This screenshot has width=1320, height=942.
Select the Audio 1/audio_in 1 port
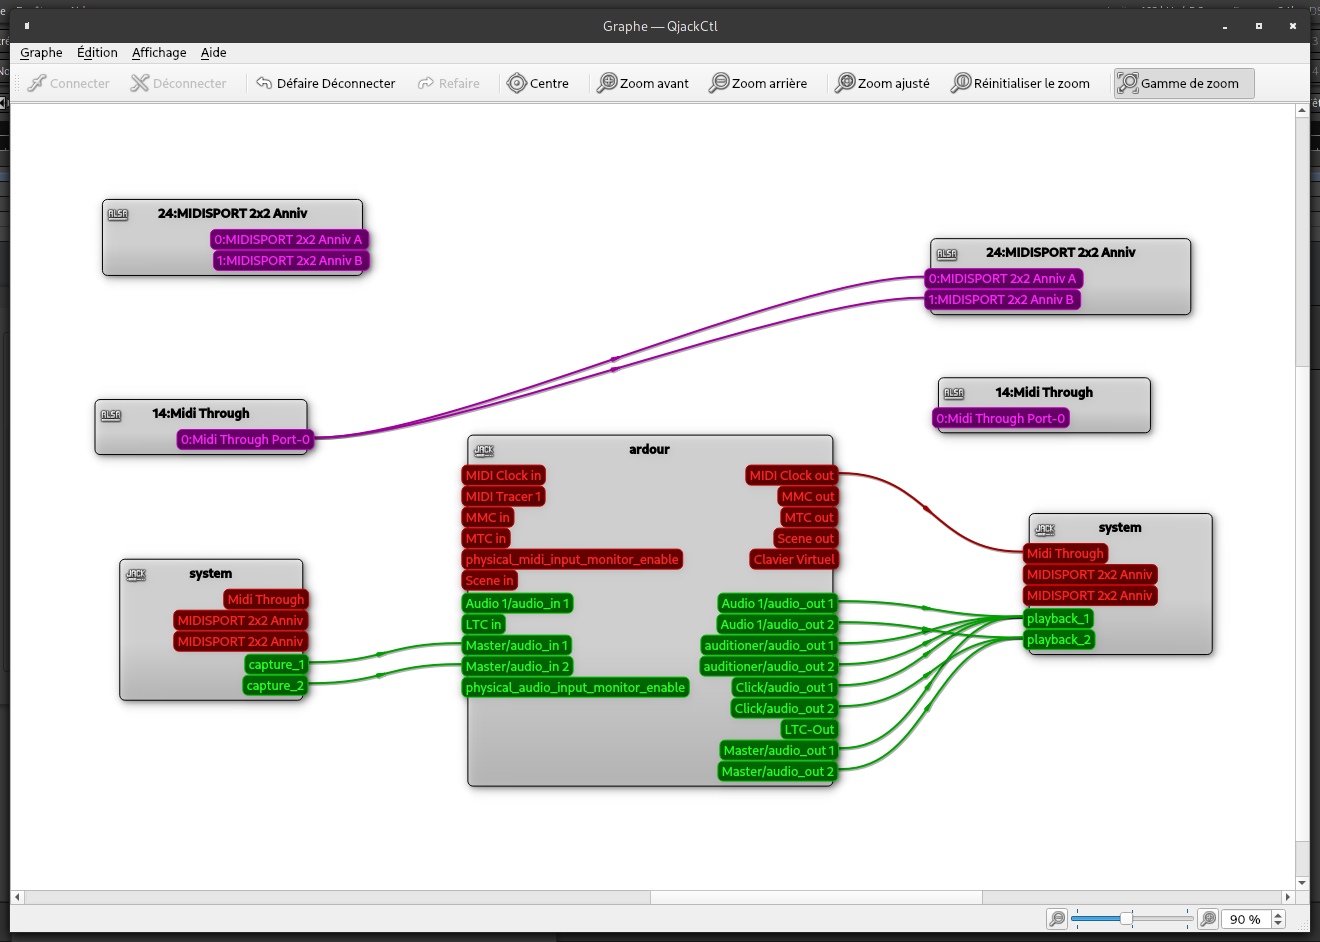tap(517, 604)
